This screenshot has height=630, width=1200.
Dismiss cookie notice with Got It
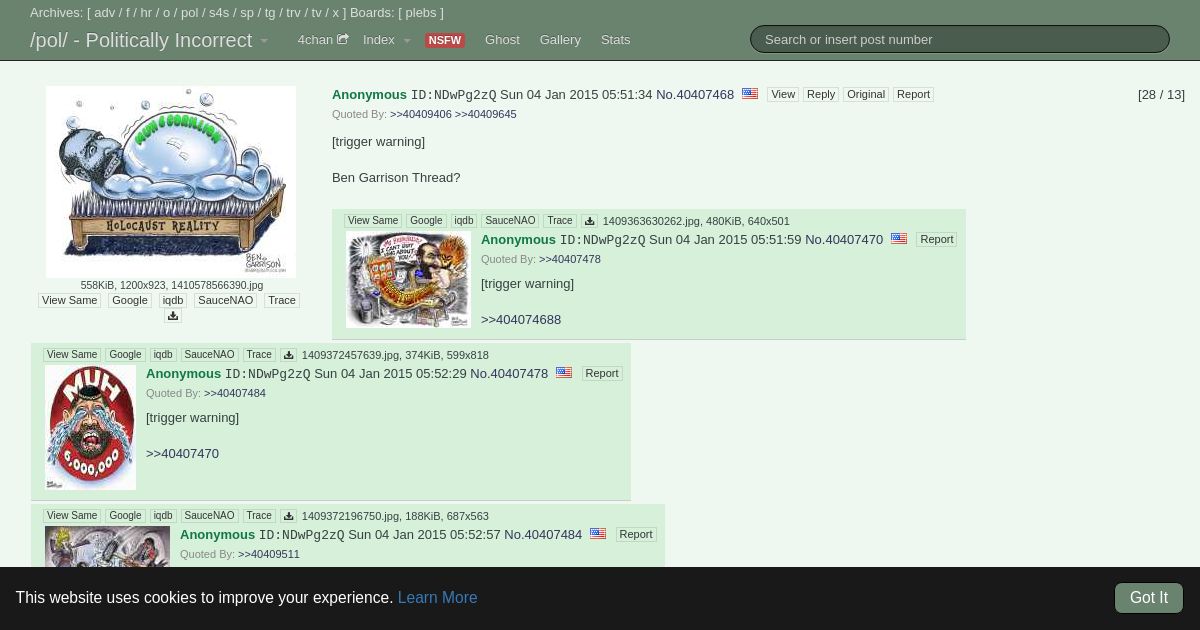click(1149, 598)
